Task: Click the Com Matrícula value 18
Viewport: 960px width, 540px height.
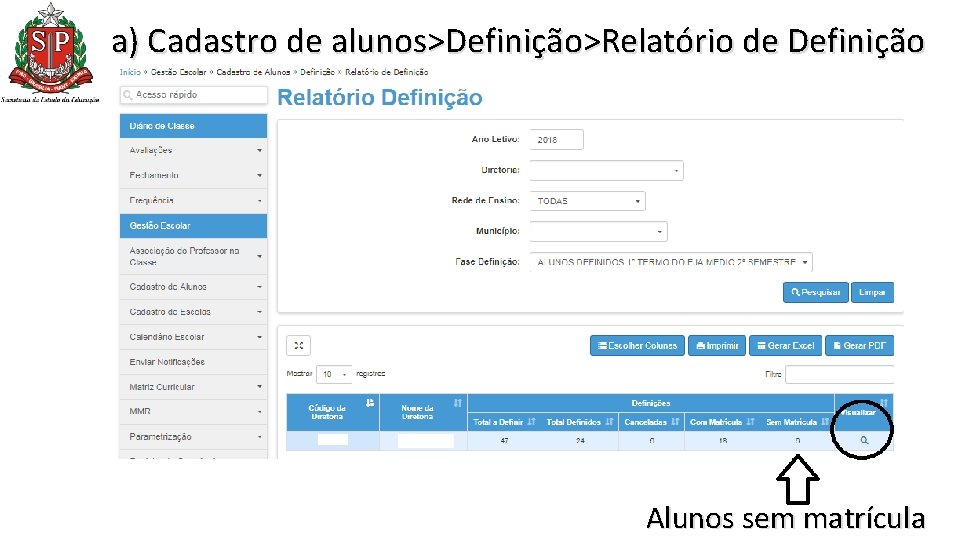Action: [723, 441]
